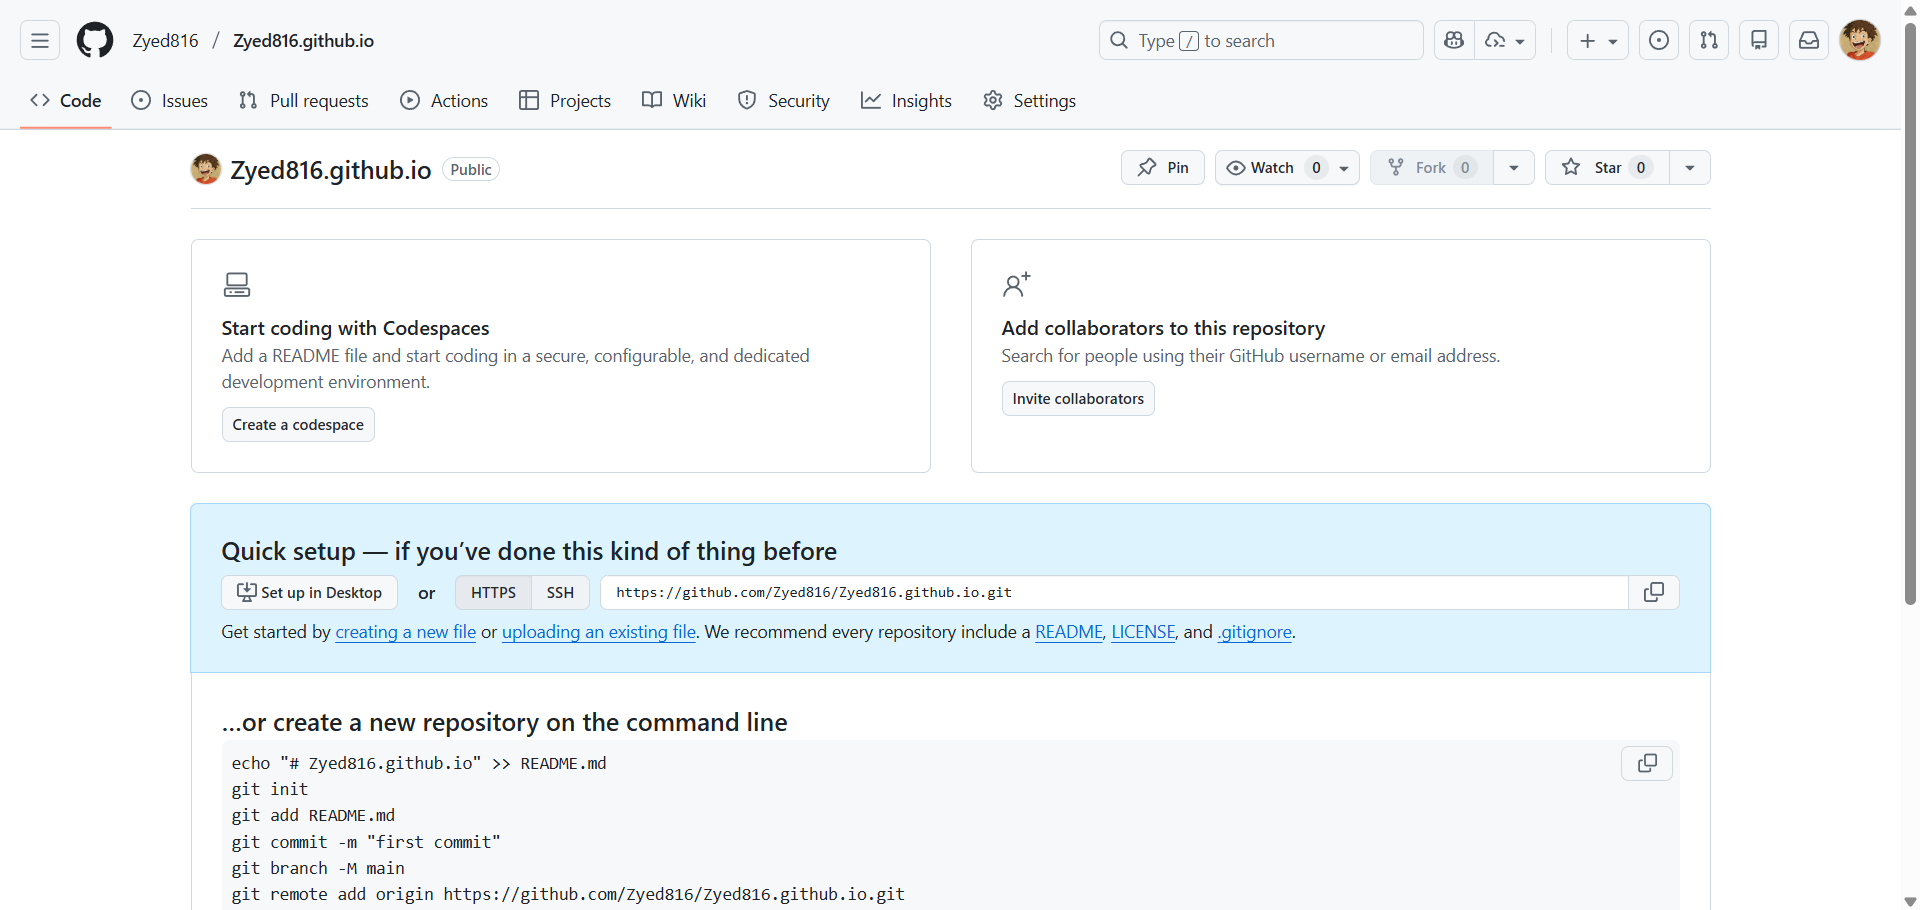Click the search magnifier icon

(1119, 41)
